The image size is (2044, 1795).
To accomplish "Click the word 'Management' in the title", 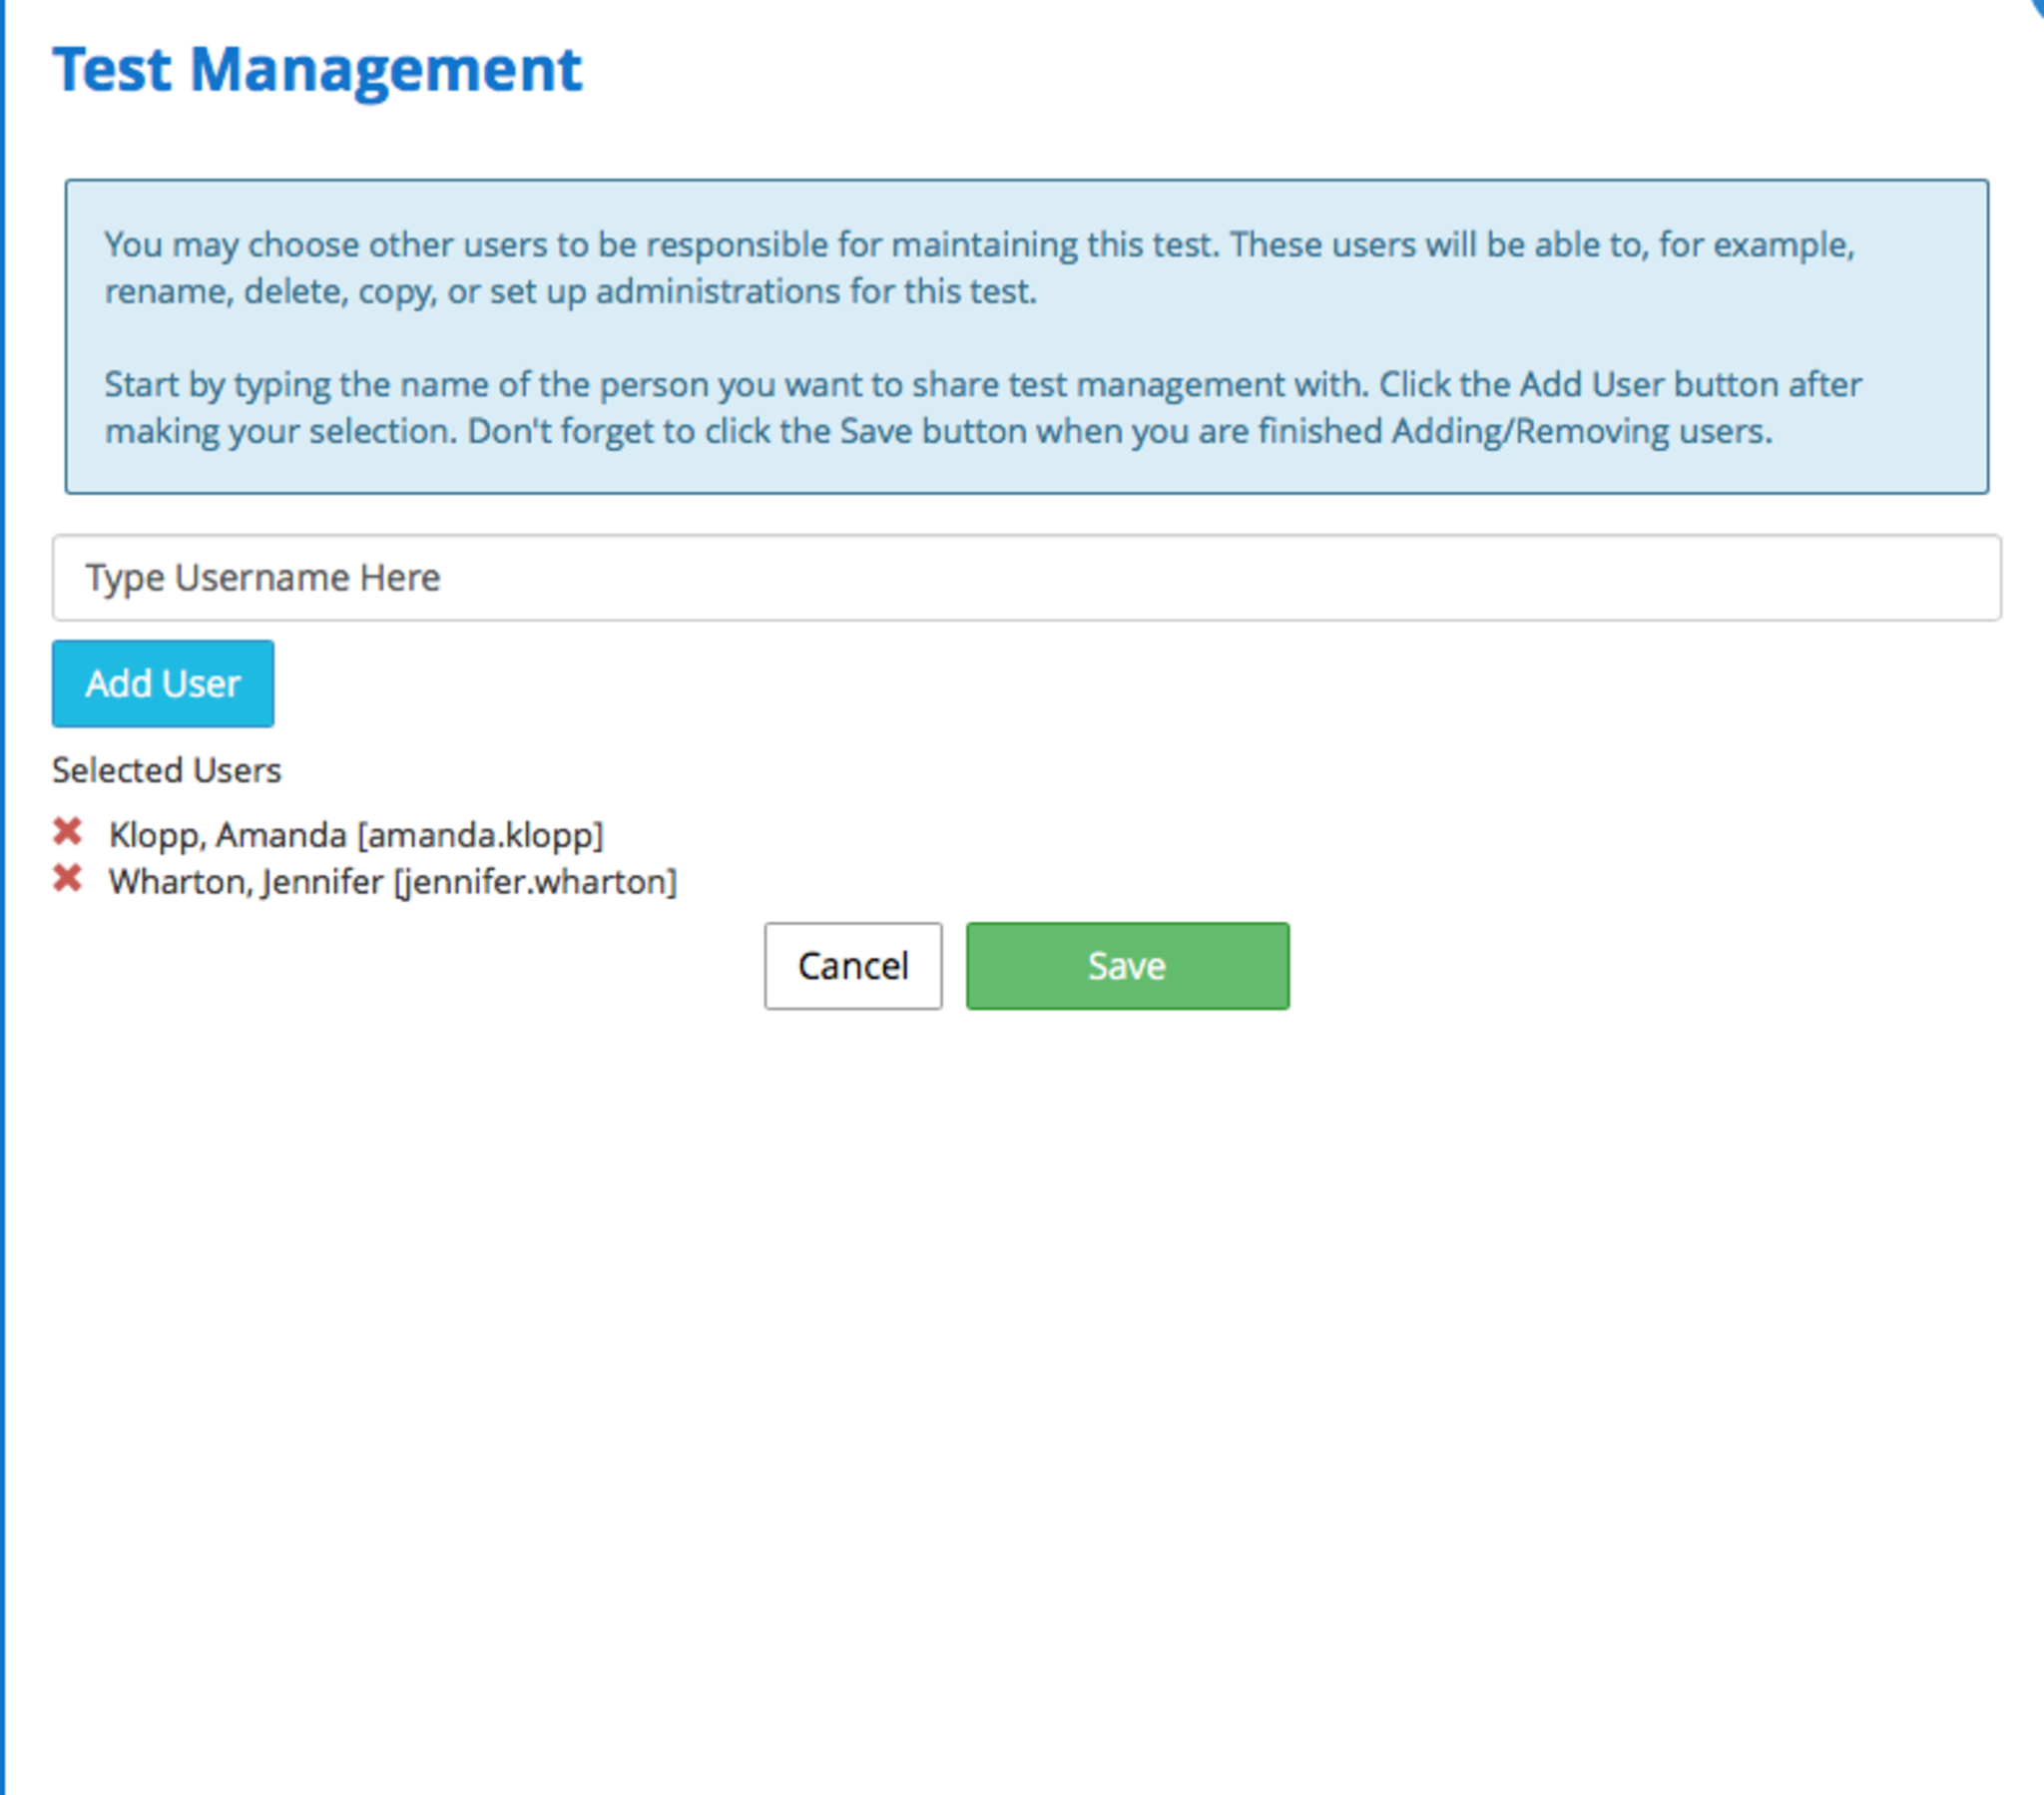I will point(386,70).
